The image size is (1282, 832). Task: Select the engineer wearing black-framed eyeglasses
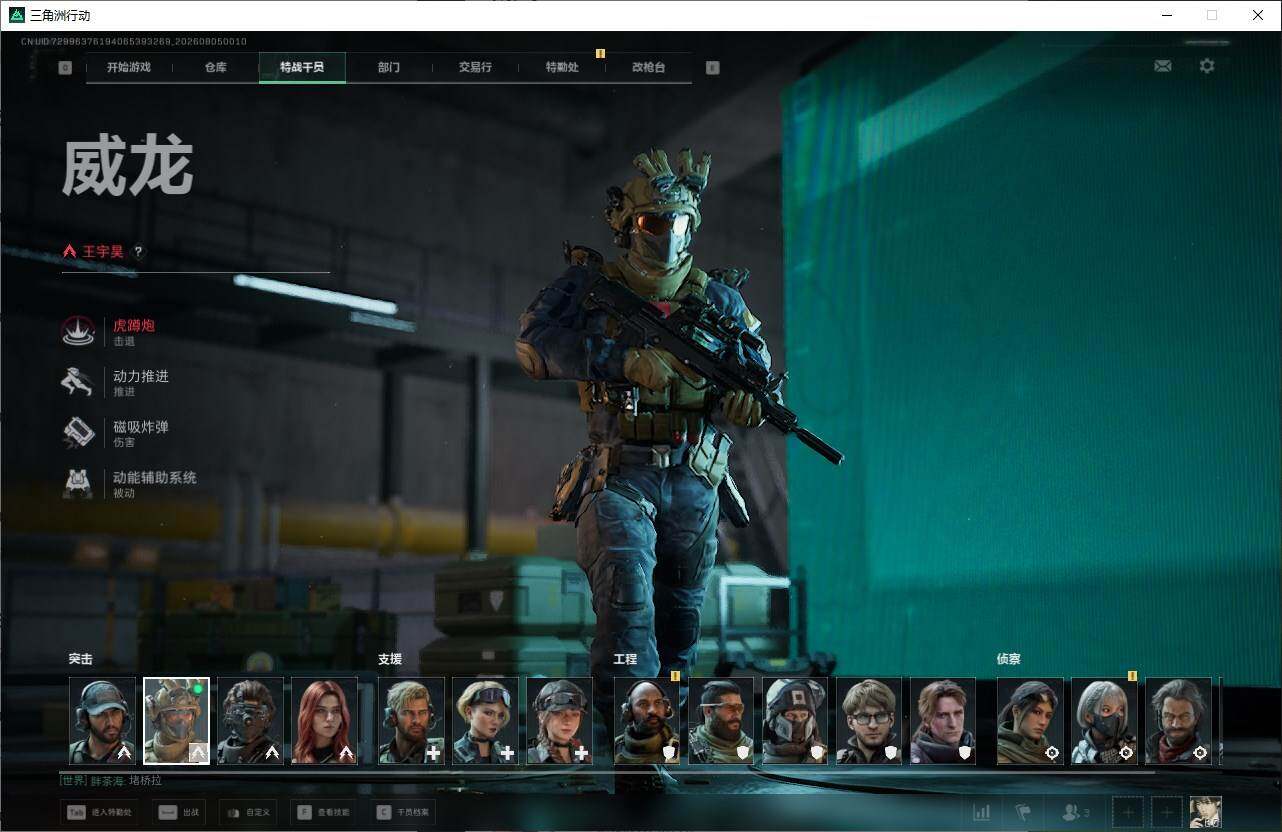click(869, 721)
